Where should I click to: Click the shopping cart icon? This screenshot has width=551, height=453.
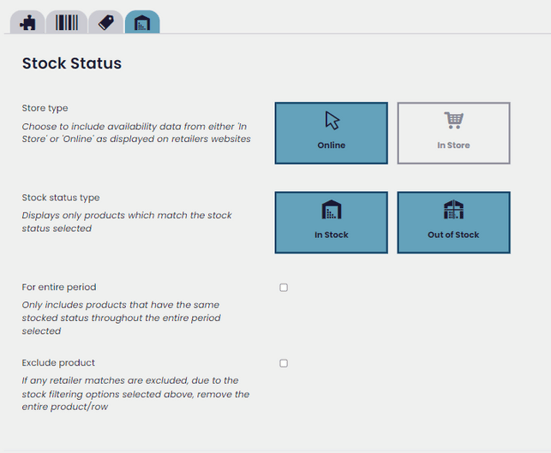454,120
